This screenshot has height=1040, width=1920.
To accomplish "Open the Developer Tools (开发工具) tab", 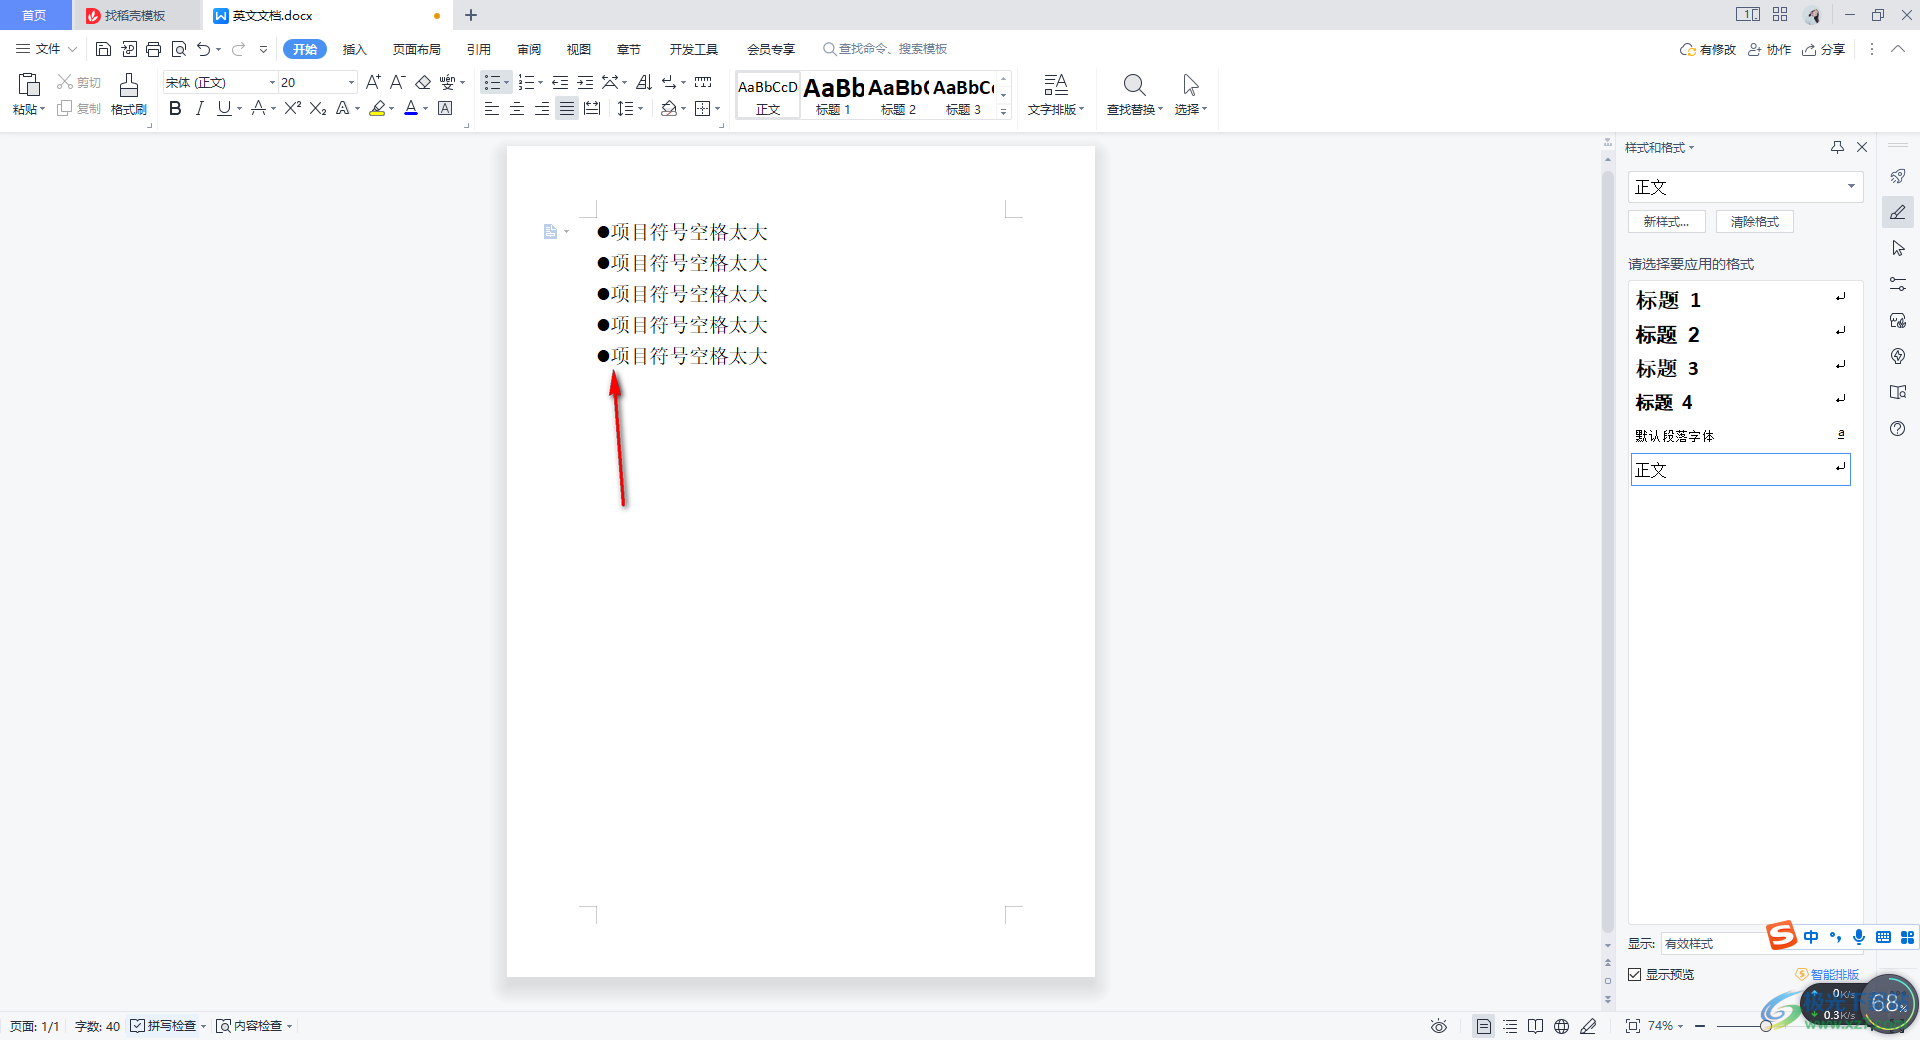I will pyautogui.click(x=693, y=49).
